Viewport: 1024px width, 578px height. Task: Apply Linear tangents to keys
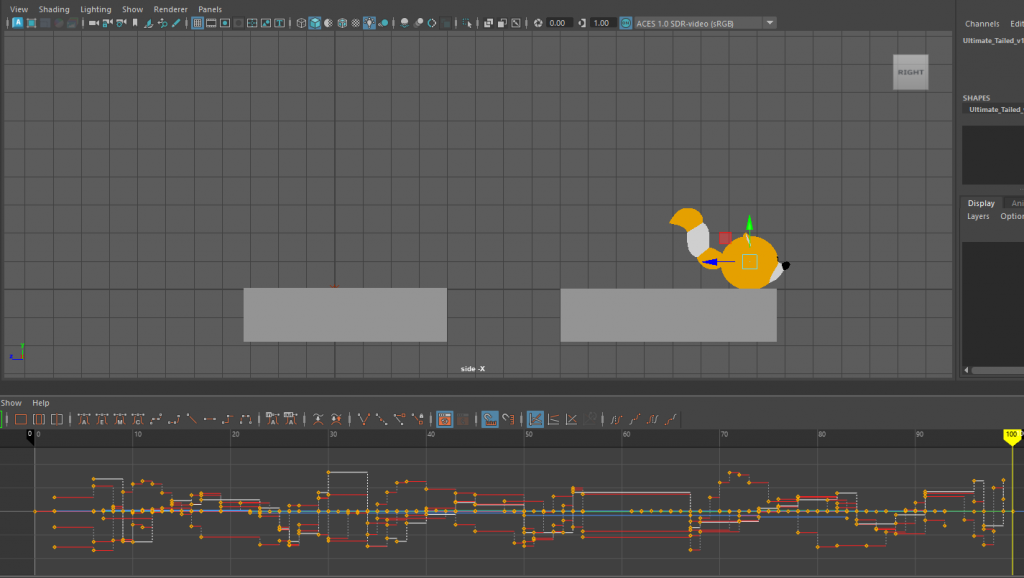[192, 419]
